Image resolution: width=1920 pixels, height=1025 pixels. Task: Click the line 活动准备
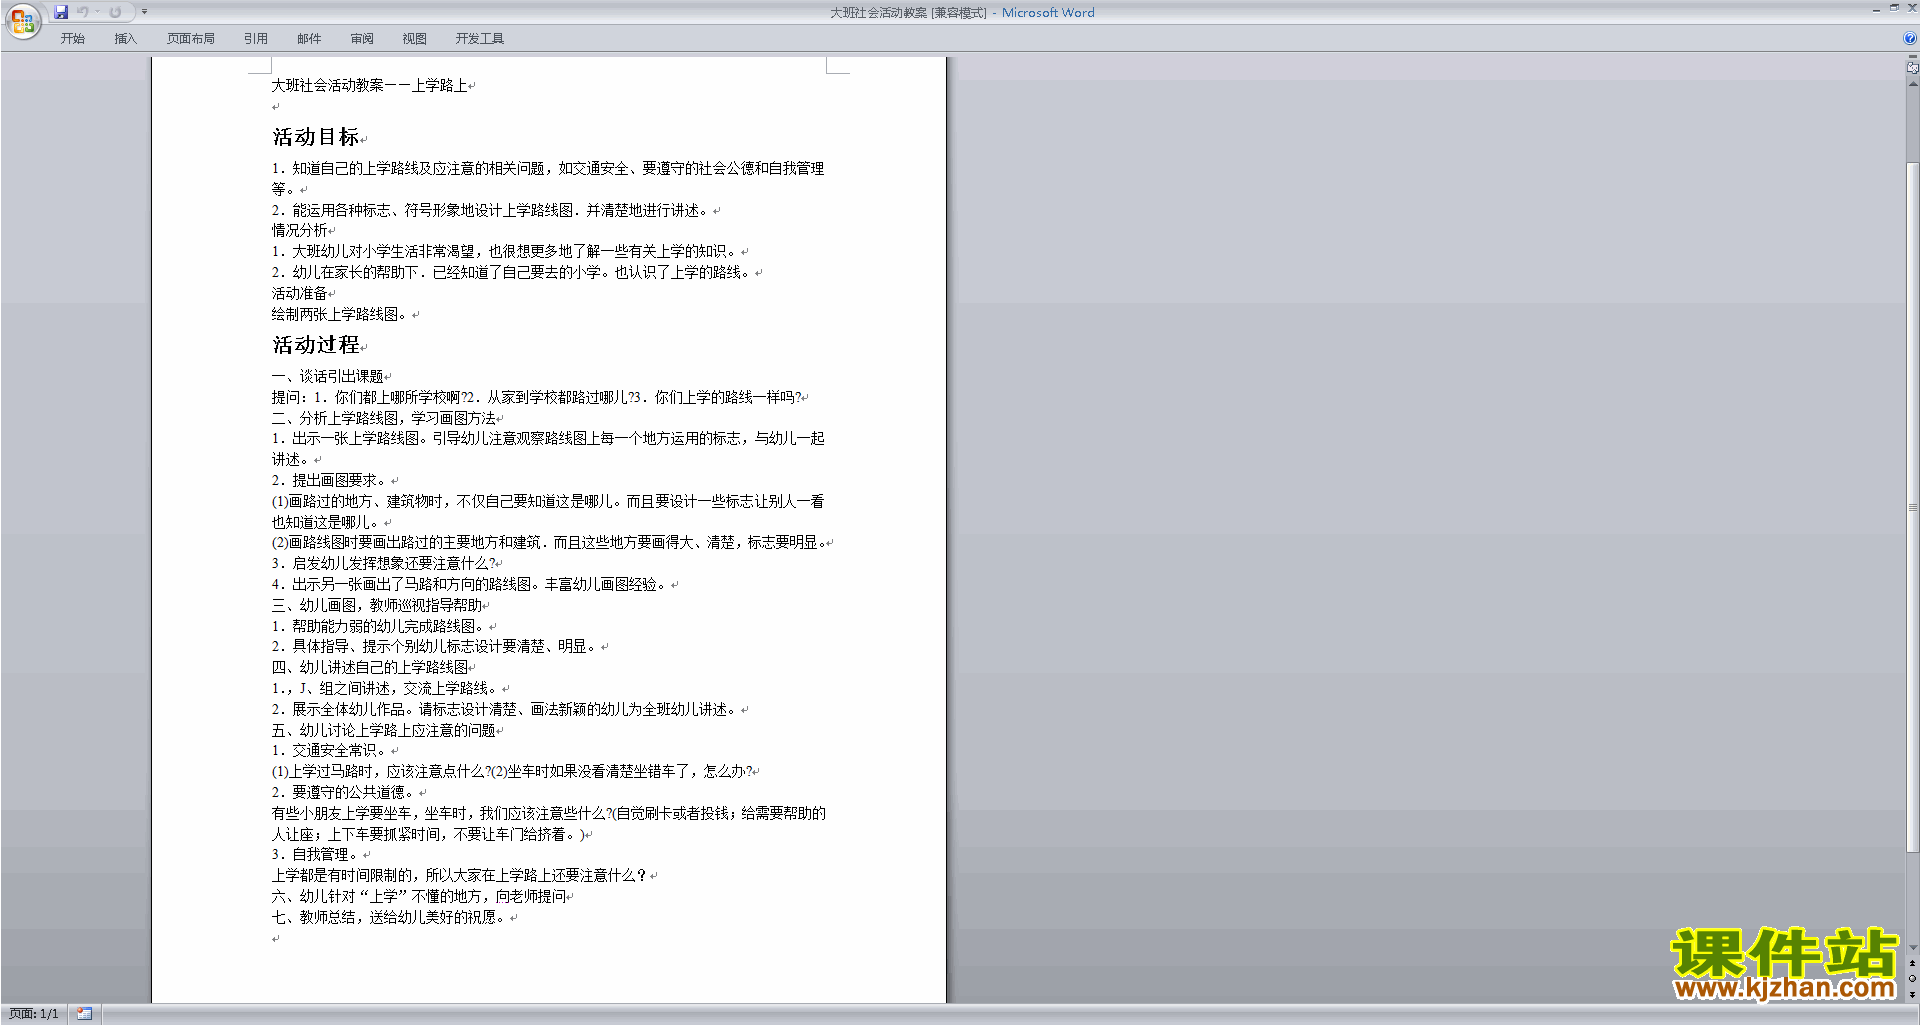[299, 293]
